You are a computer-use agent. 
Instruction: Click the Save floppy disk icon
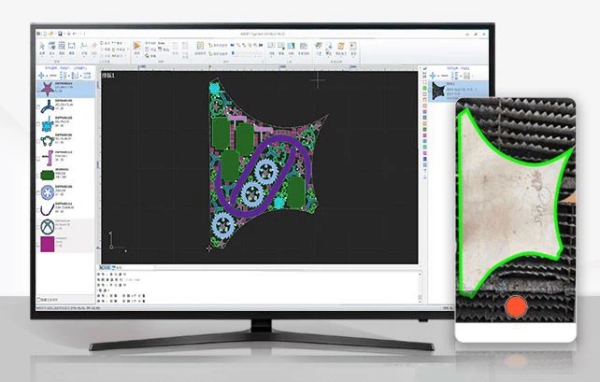[x=60, y=34]
